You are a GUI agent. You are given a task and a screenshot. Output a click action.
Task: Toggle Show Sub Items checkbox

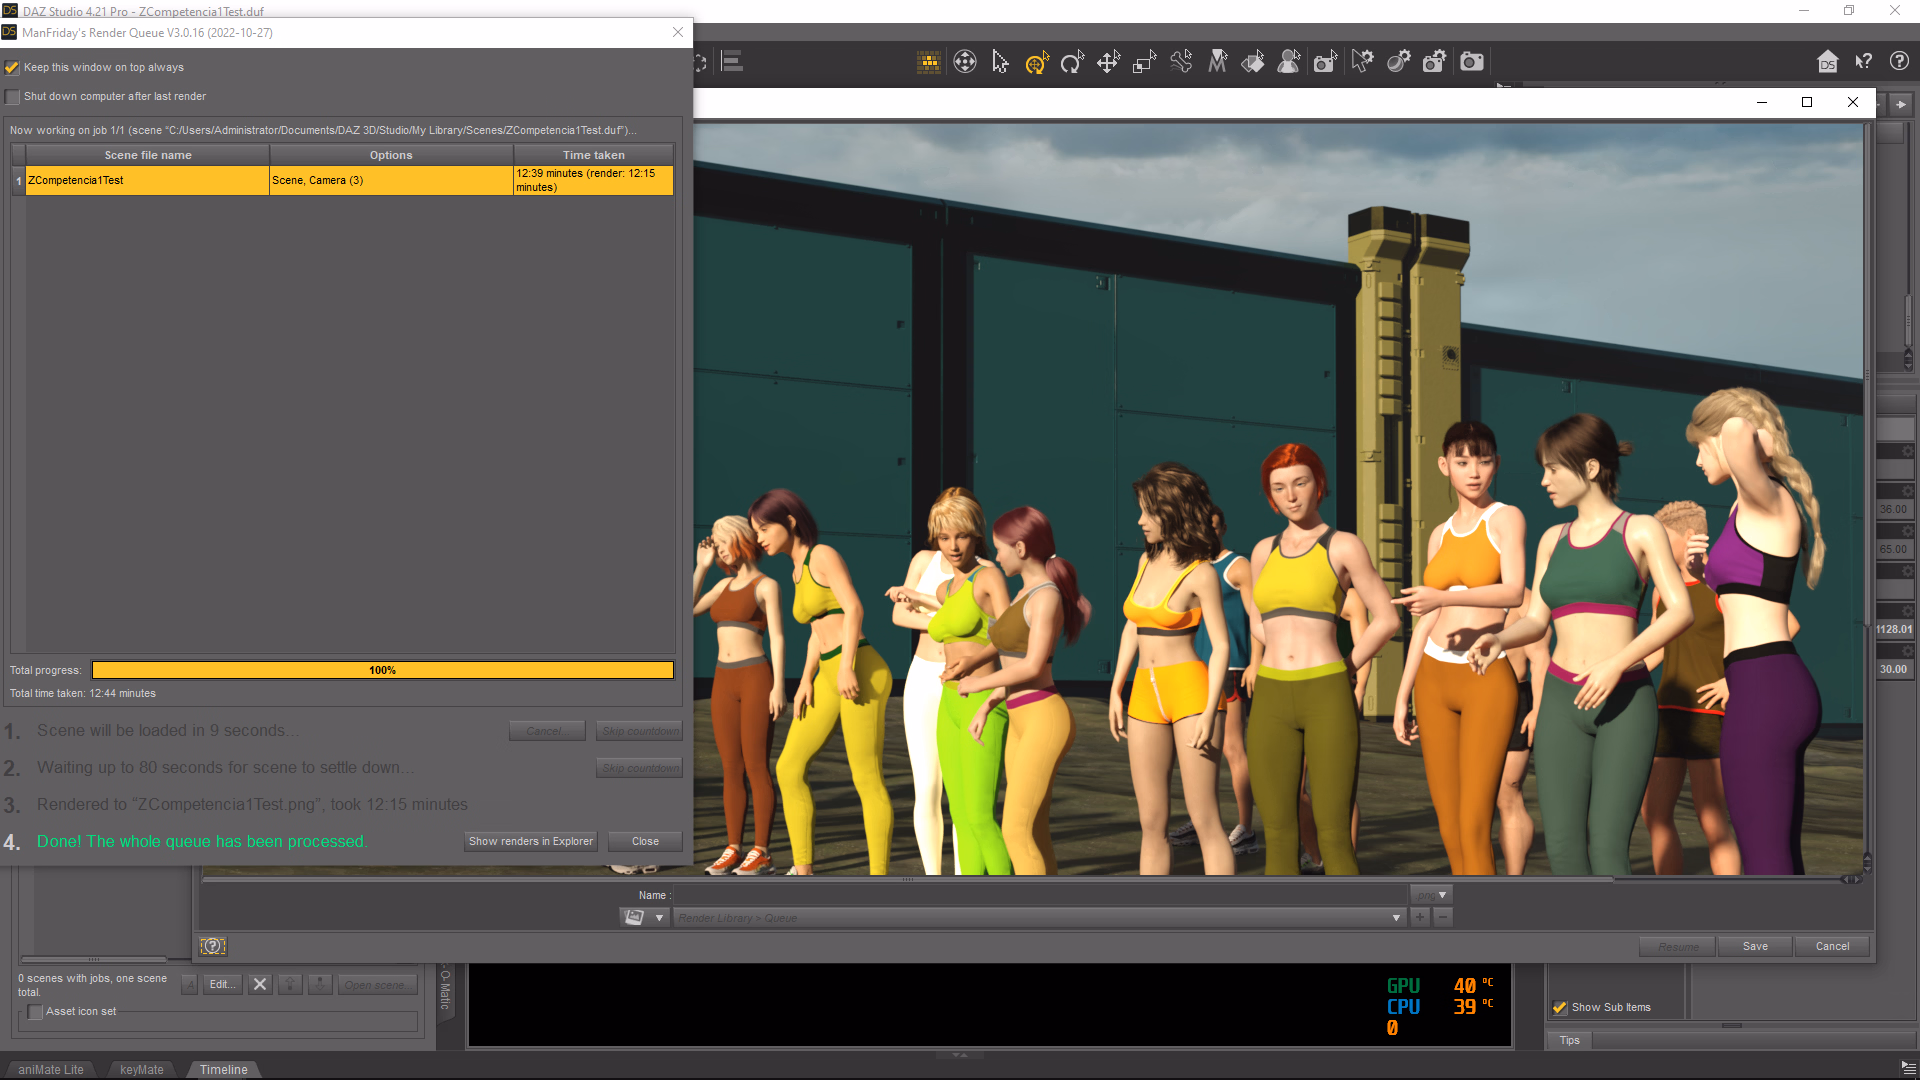[x=1559, y=1007]
